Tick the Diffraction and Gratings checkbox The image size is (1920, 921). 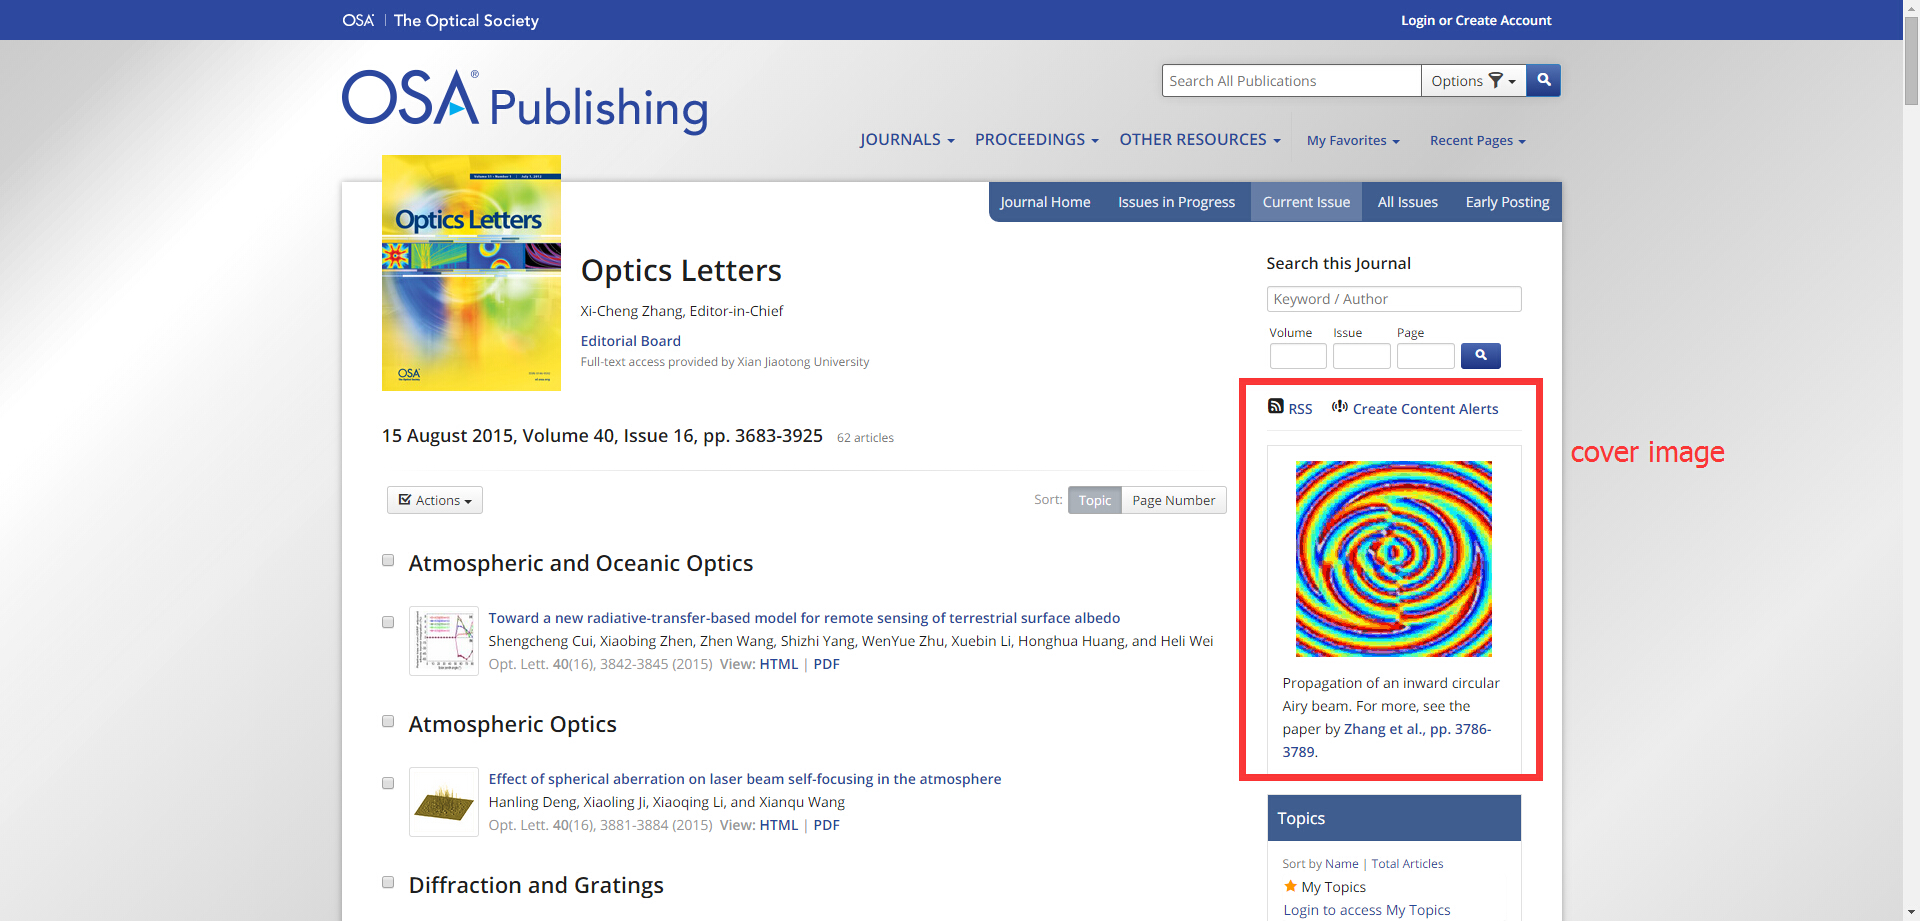tap(388, 882)
